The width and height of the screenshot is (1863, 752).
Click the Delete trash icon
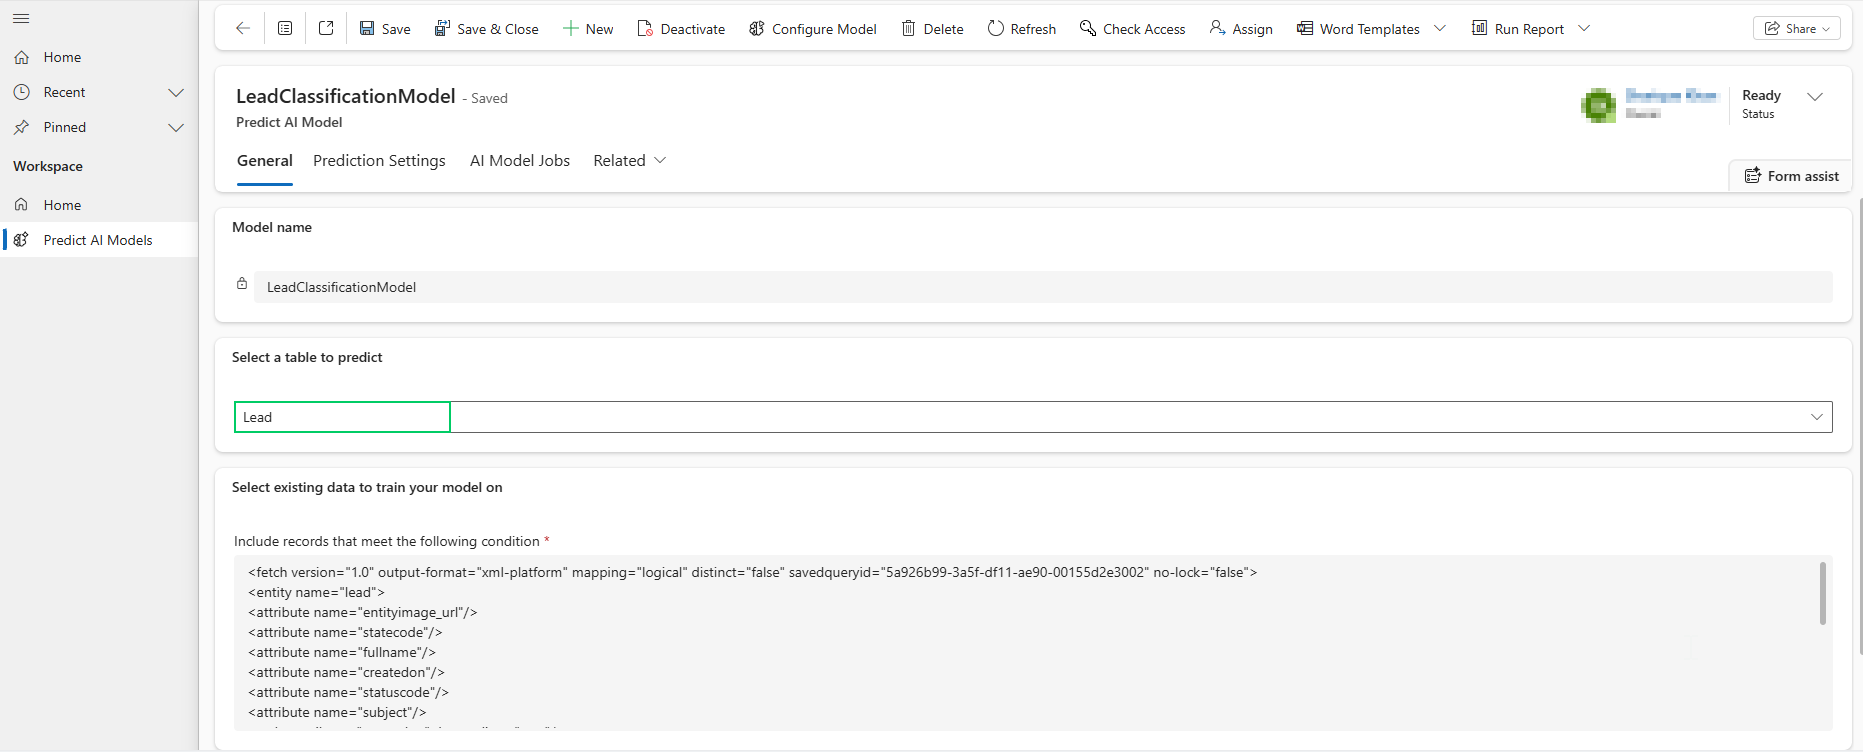[908, 29]
